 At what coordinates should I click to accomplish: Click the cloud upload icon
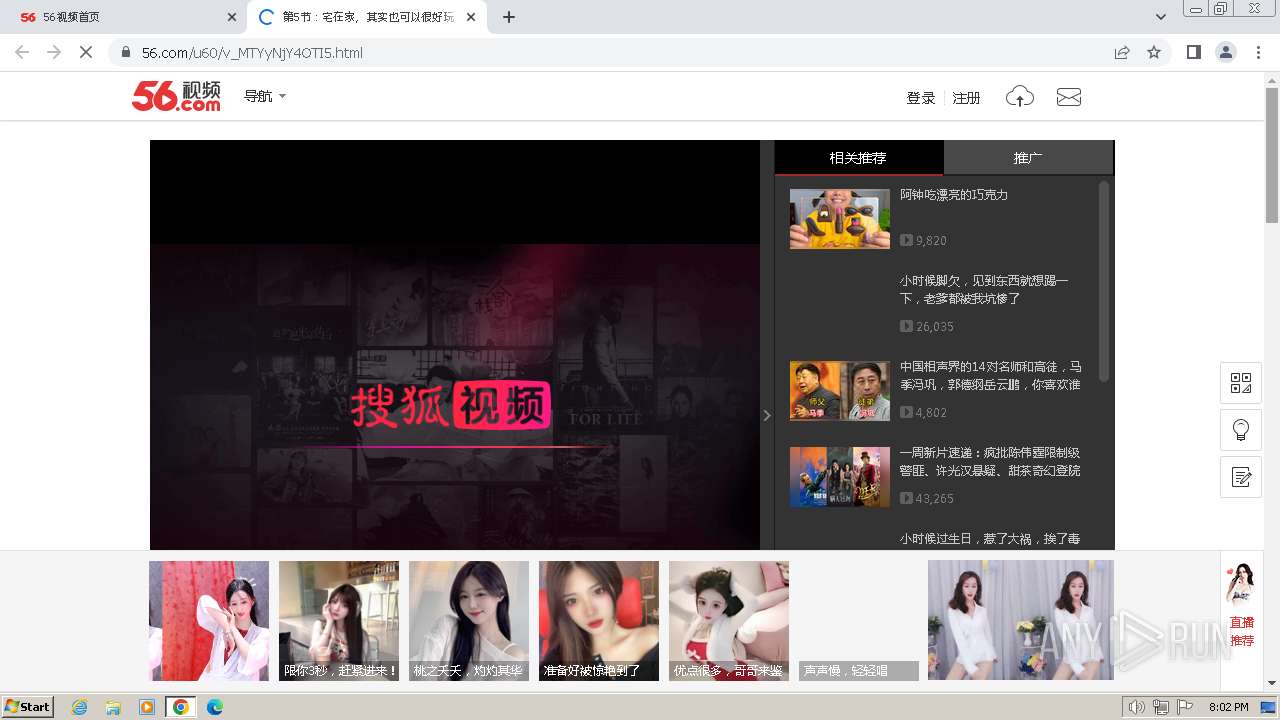pyautogui.click(x=1019, y=97)
